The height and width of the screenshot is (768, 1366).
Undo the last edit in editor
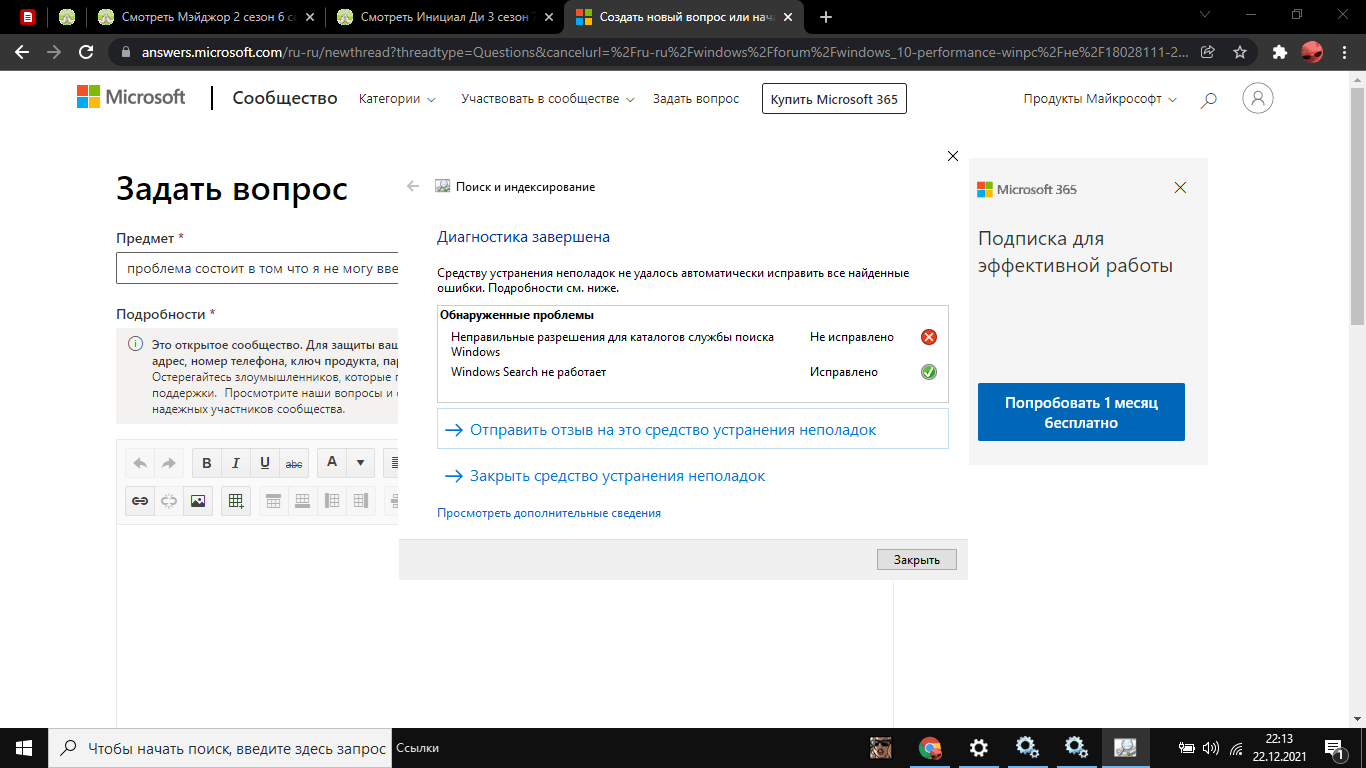(x=140, y=463)
